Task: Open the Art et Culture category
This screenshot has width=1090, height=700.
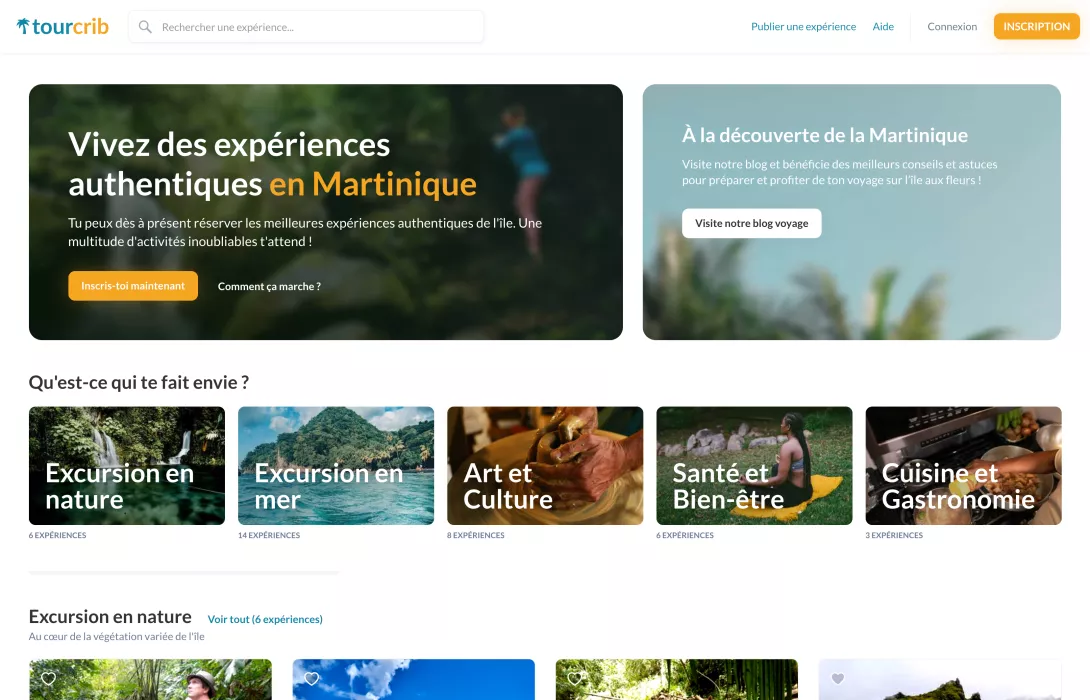Action: [545, 466]
